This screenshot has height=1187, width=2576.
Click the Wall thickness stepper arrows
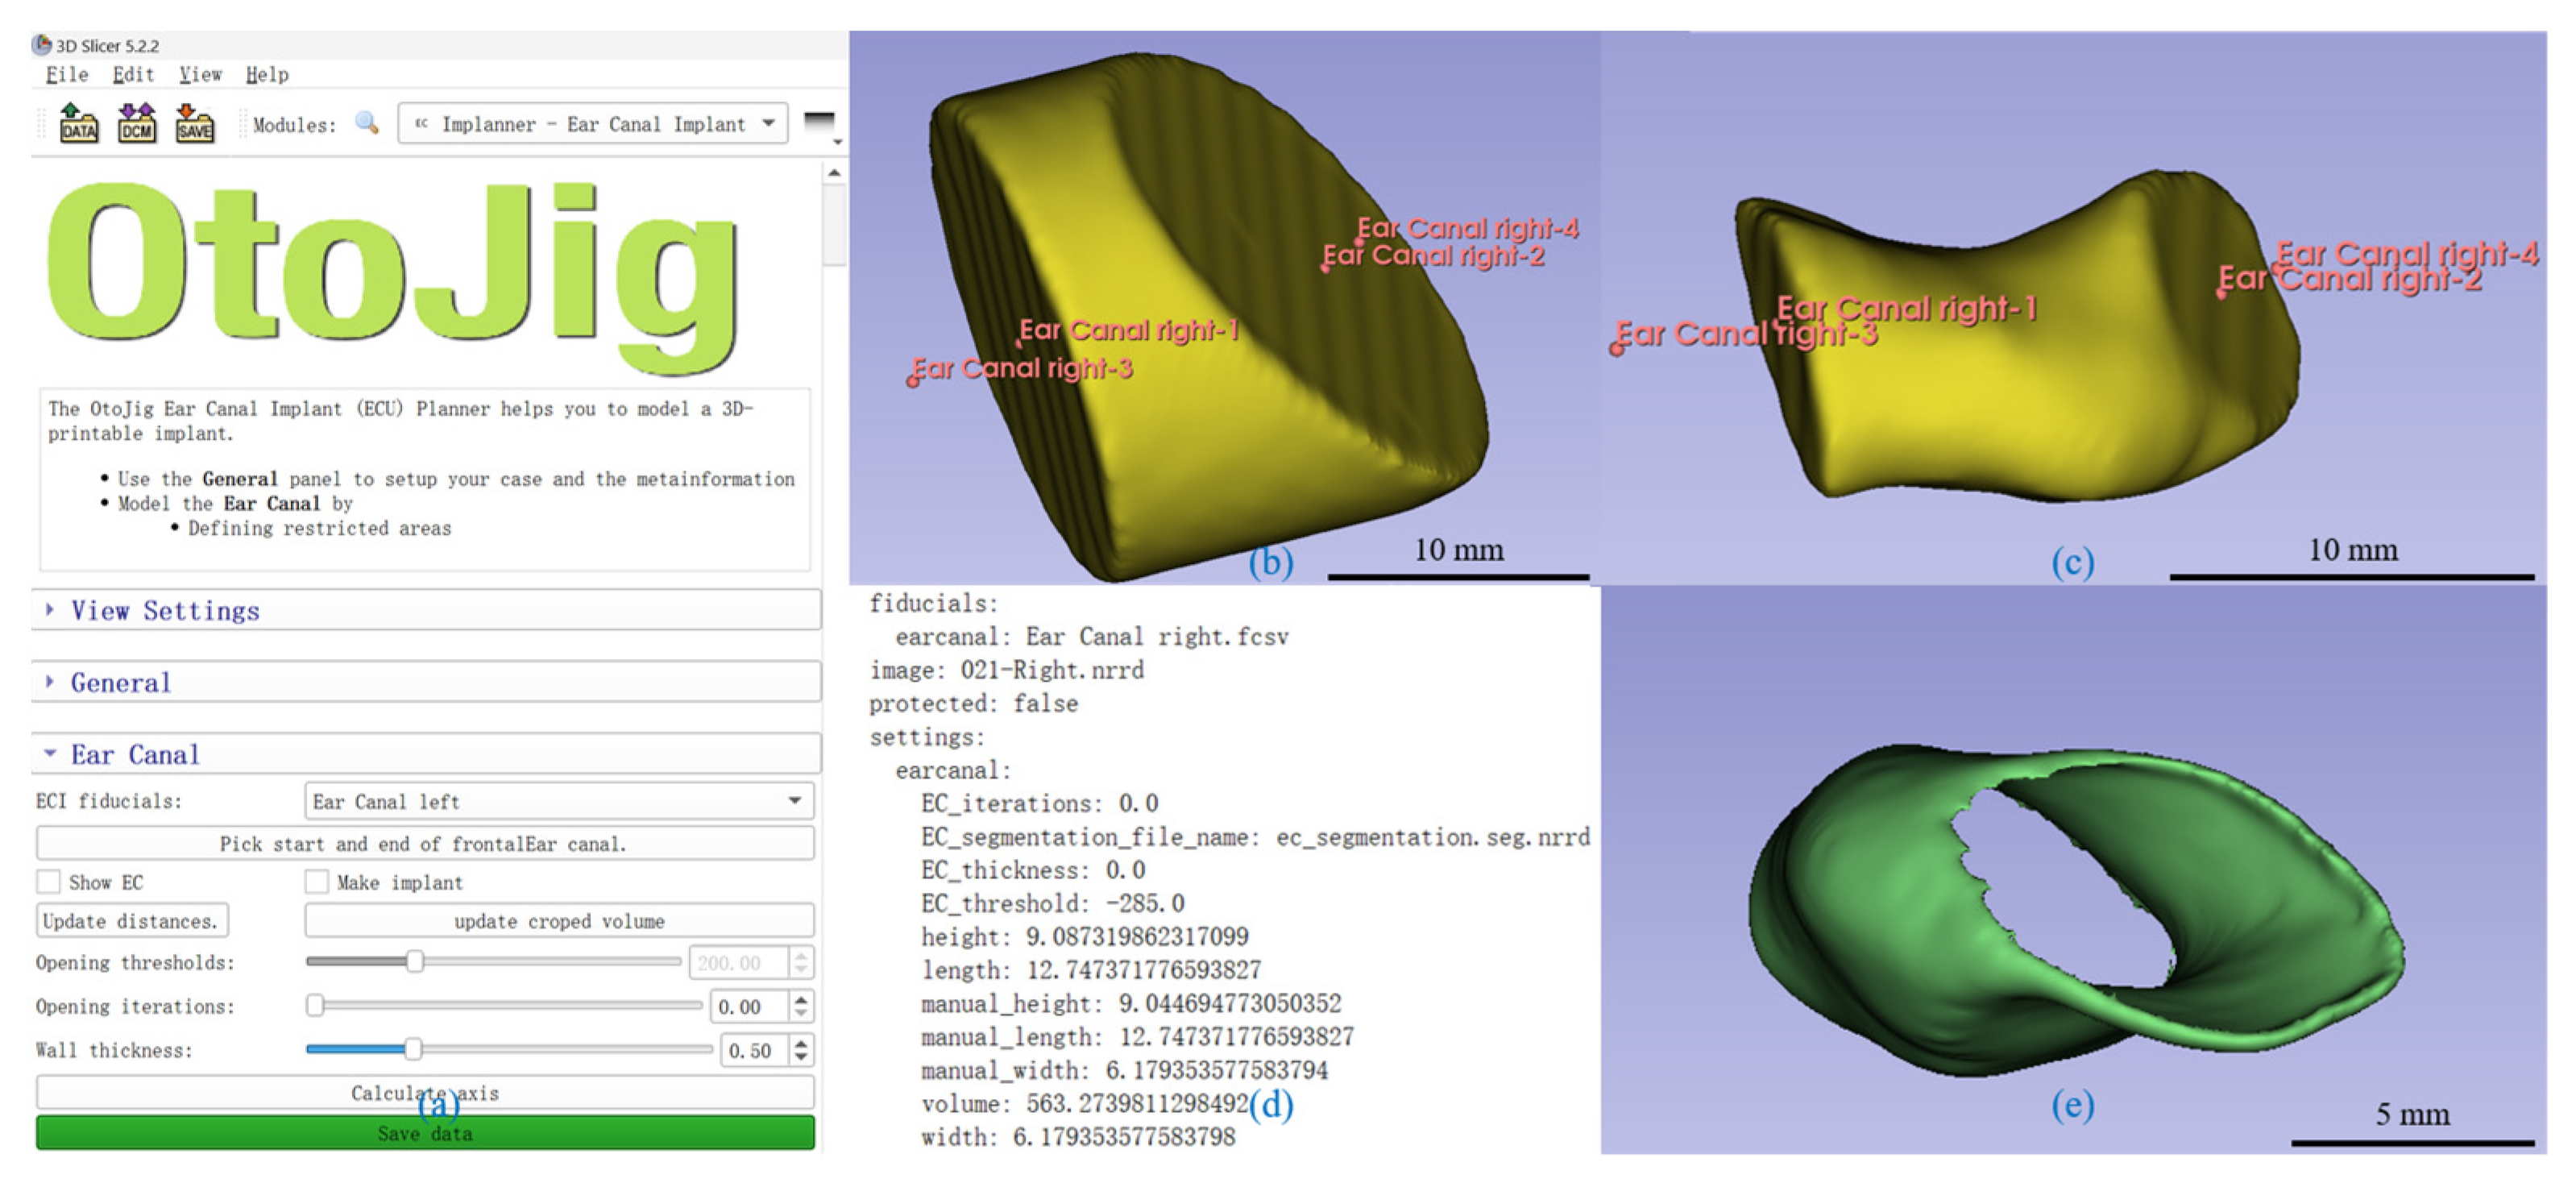(800, 1050)
